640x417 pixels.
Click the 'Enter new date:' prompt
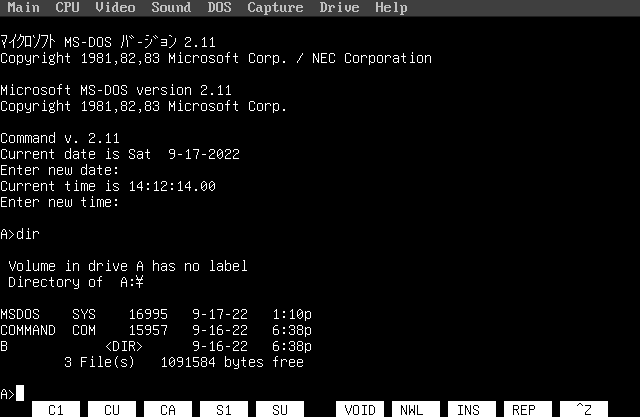click(x=60, y=170)
